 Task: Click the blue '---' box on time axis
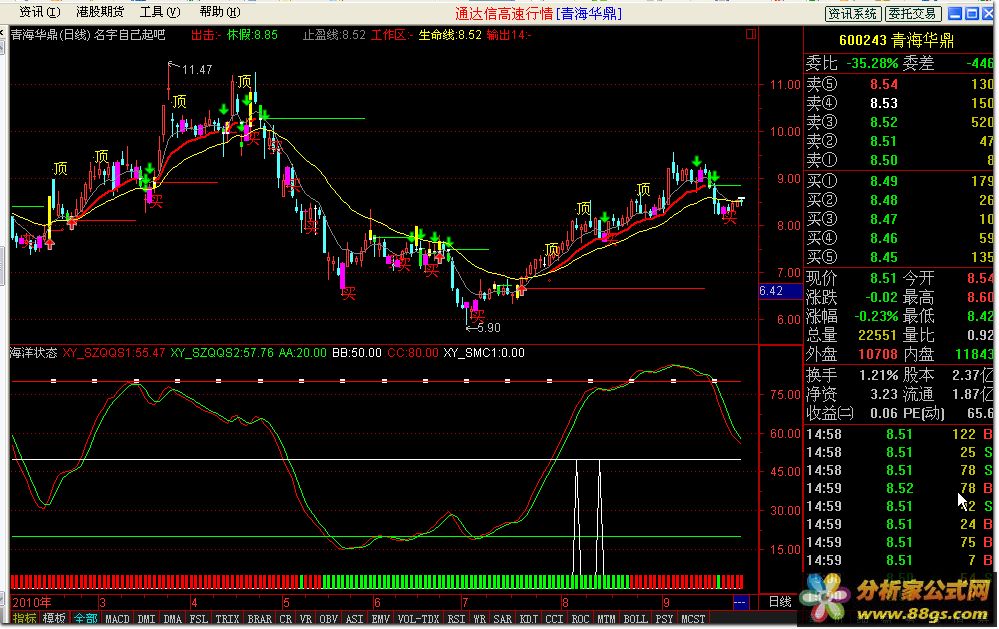tap(740, 602)
